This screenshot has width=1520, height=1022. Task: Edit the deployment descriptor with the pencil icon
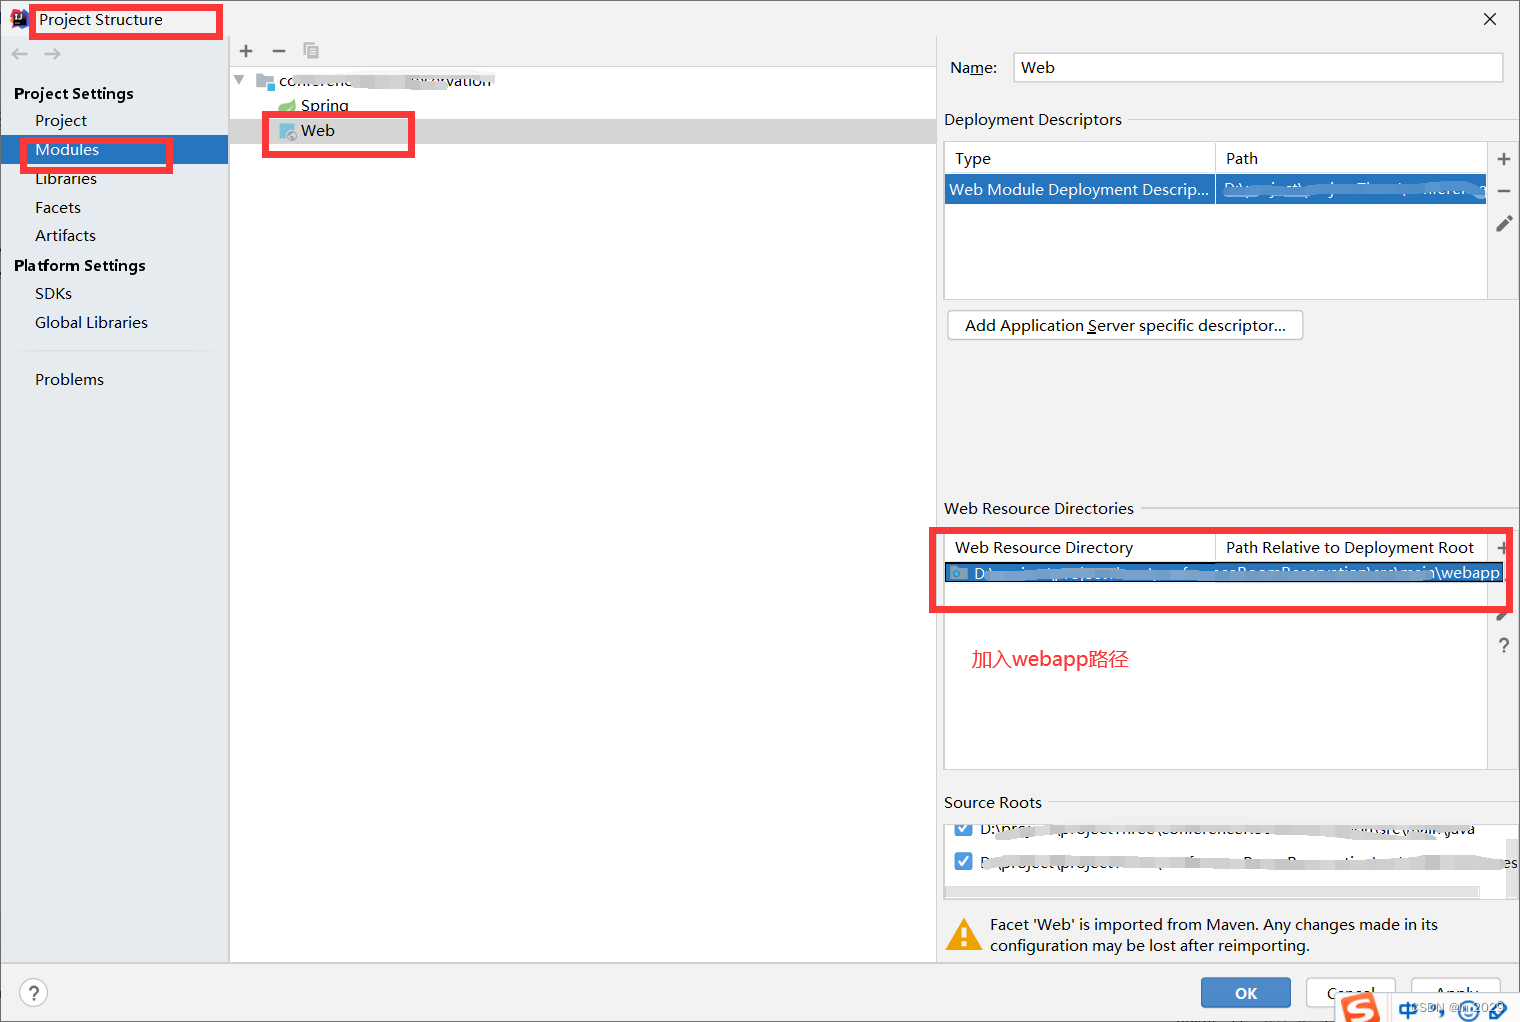coord(1504,223)
